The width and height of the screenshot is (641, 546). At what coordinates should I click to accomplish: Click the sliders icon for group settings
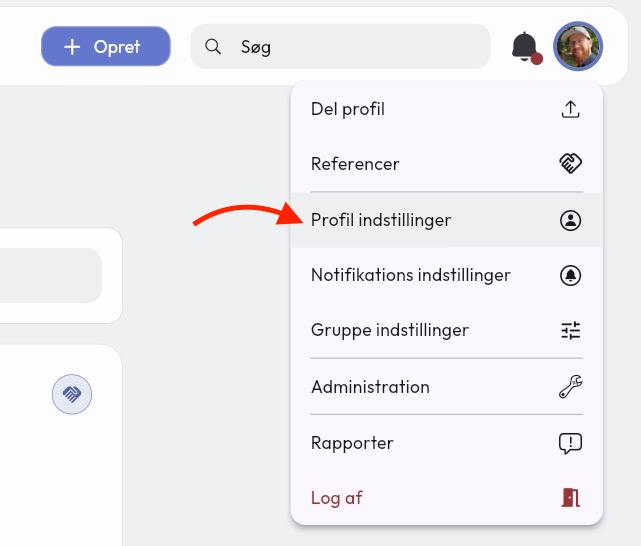570,330
